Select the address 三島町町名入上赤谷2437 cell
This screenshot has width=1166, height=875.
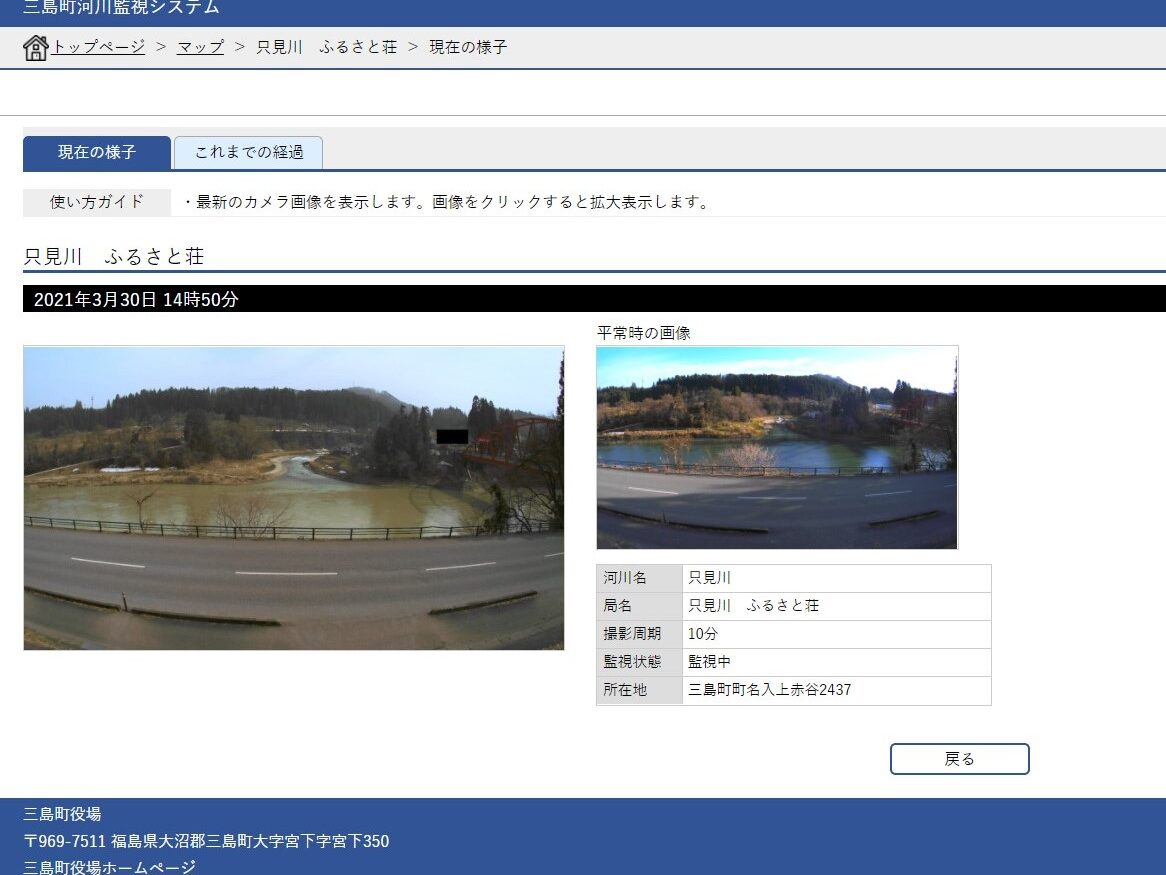(836, 690)
